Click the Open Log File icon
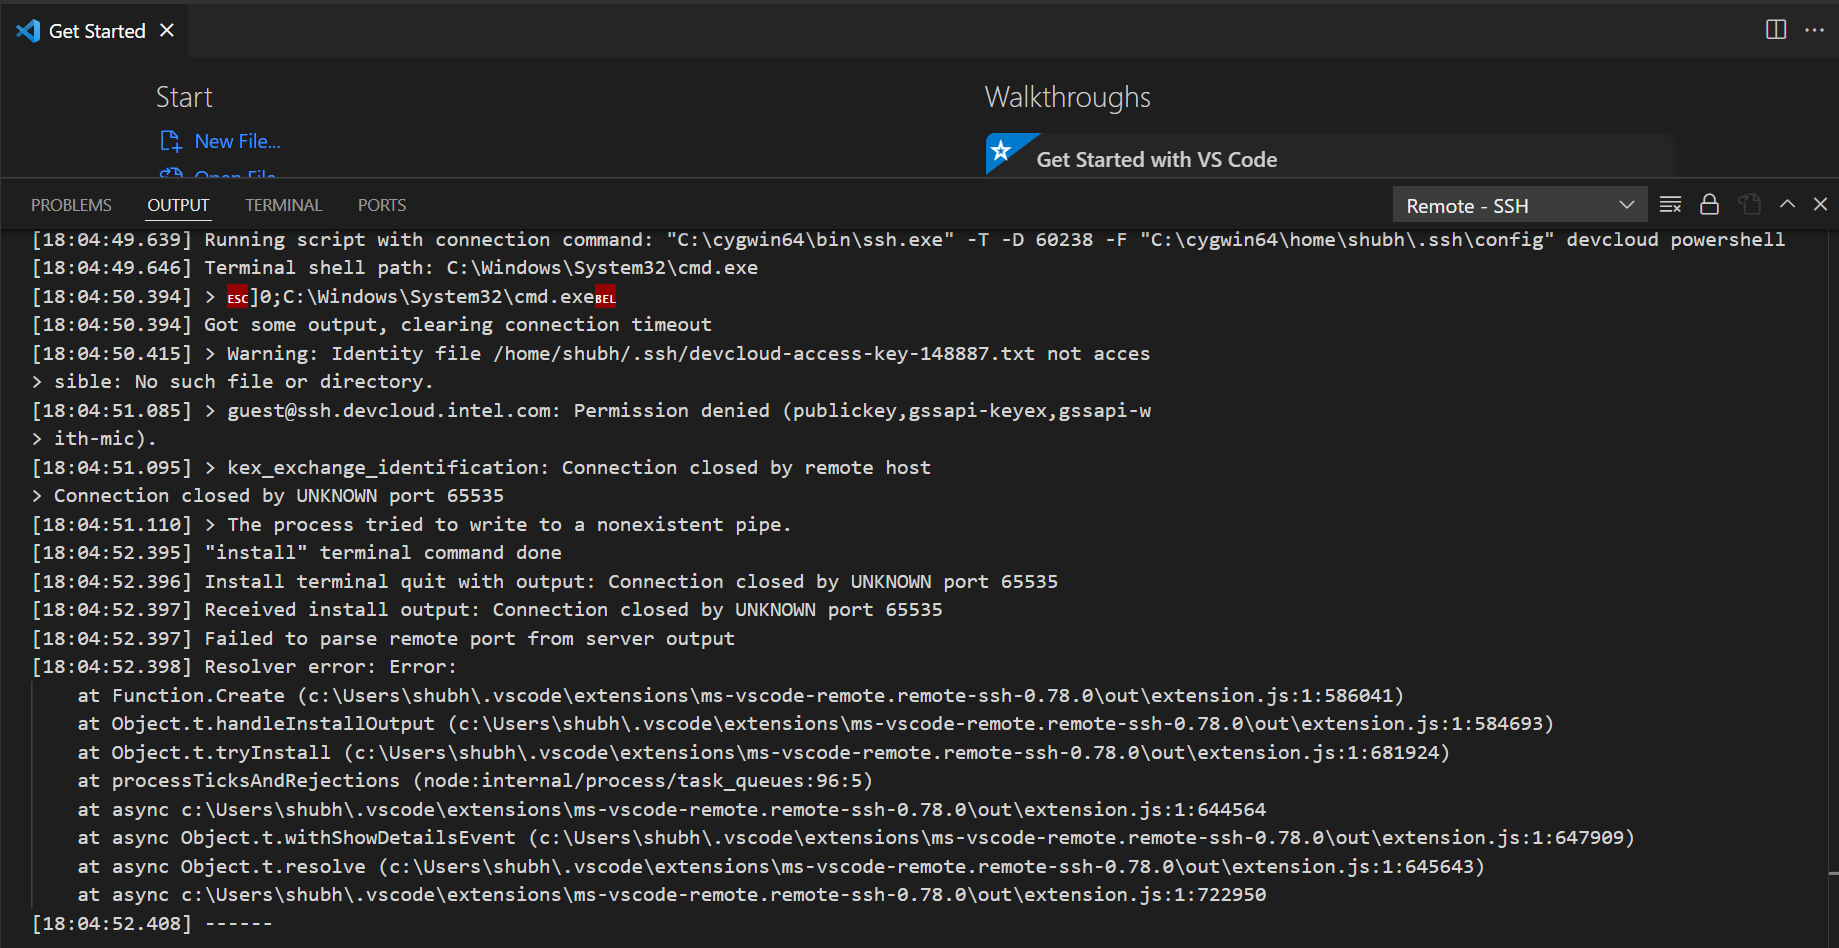1839x948 pixels. 1749,205
